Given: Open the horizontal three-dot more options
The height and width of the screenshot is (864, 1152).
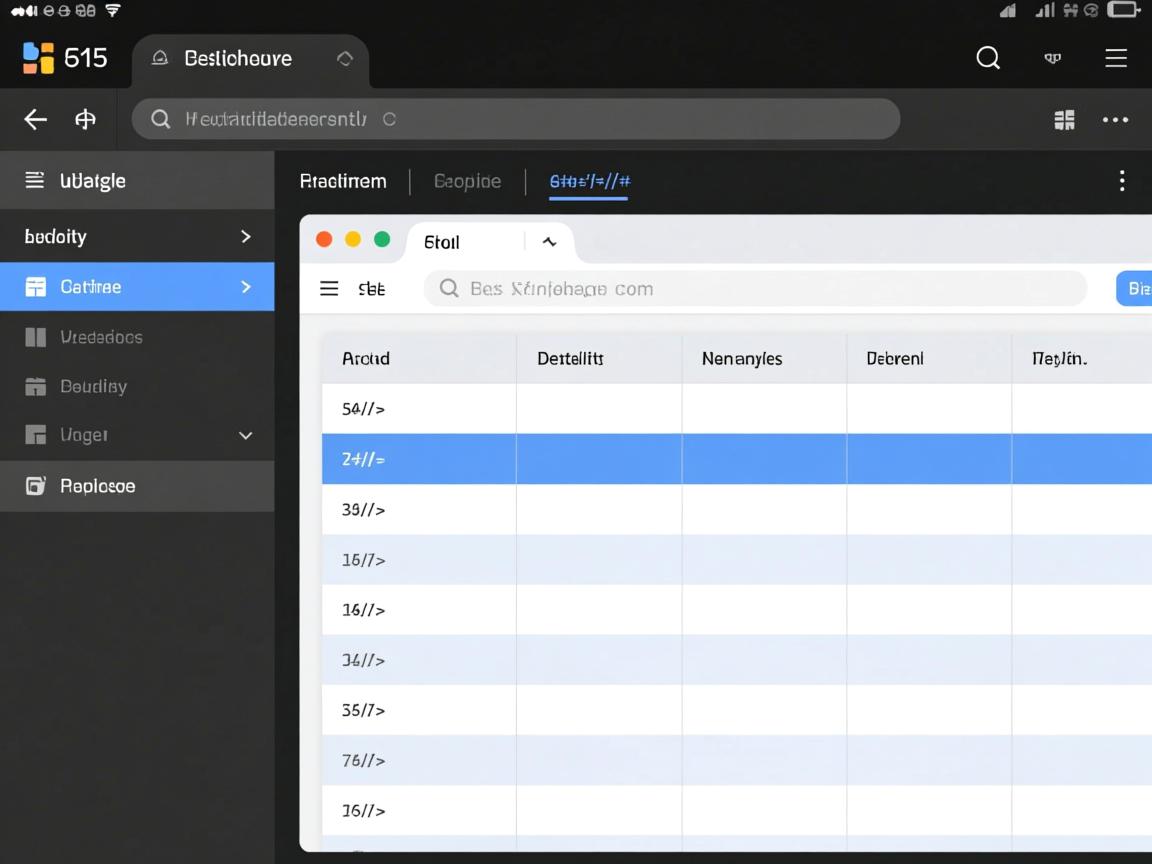Looking at the screenshot, I should click(x=1115, y=120).
